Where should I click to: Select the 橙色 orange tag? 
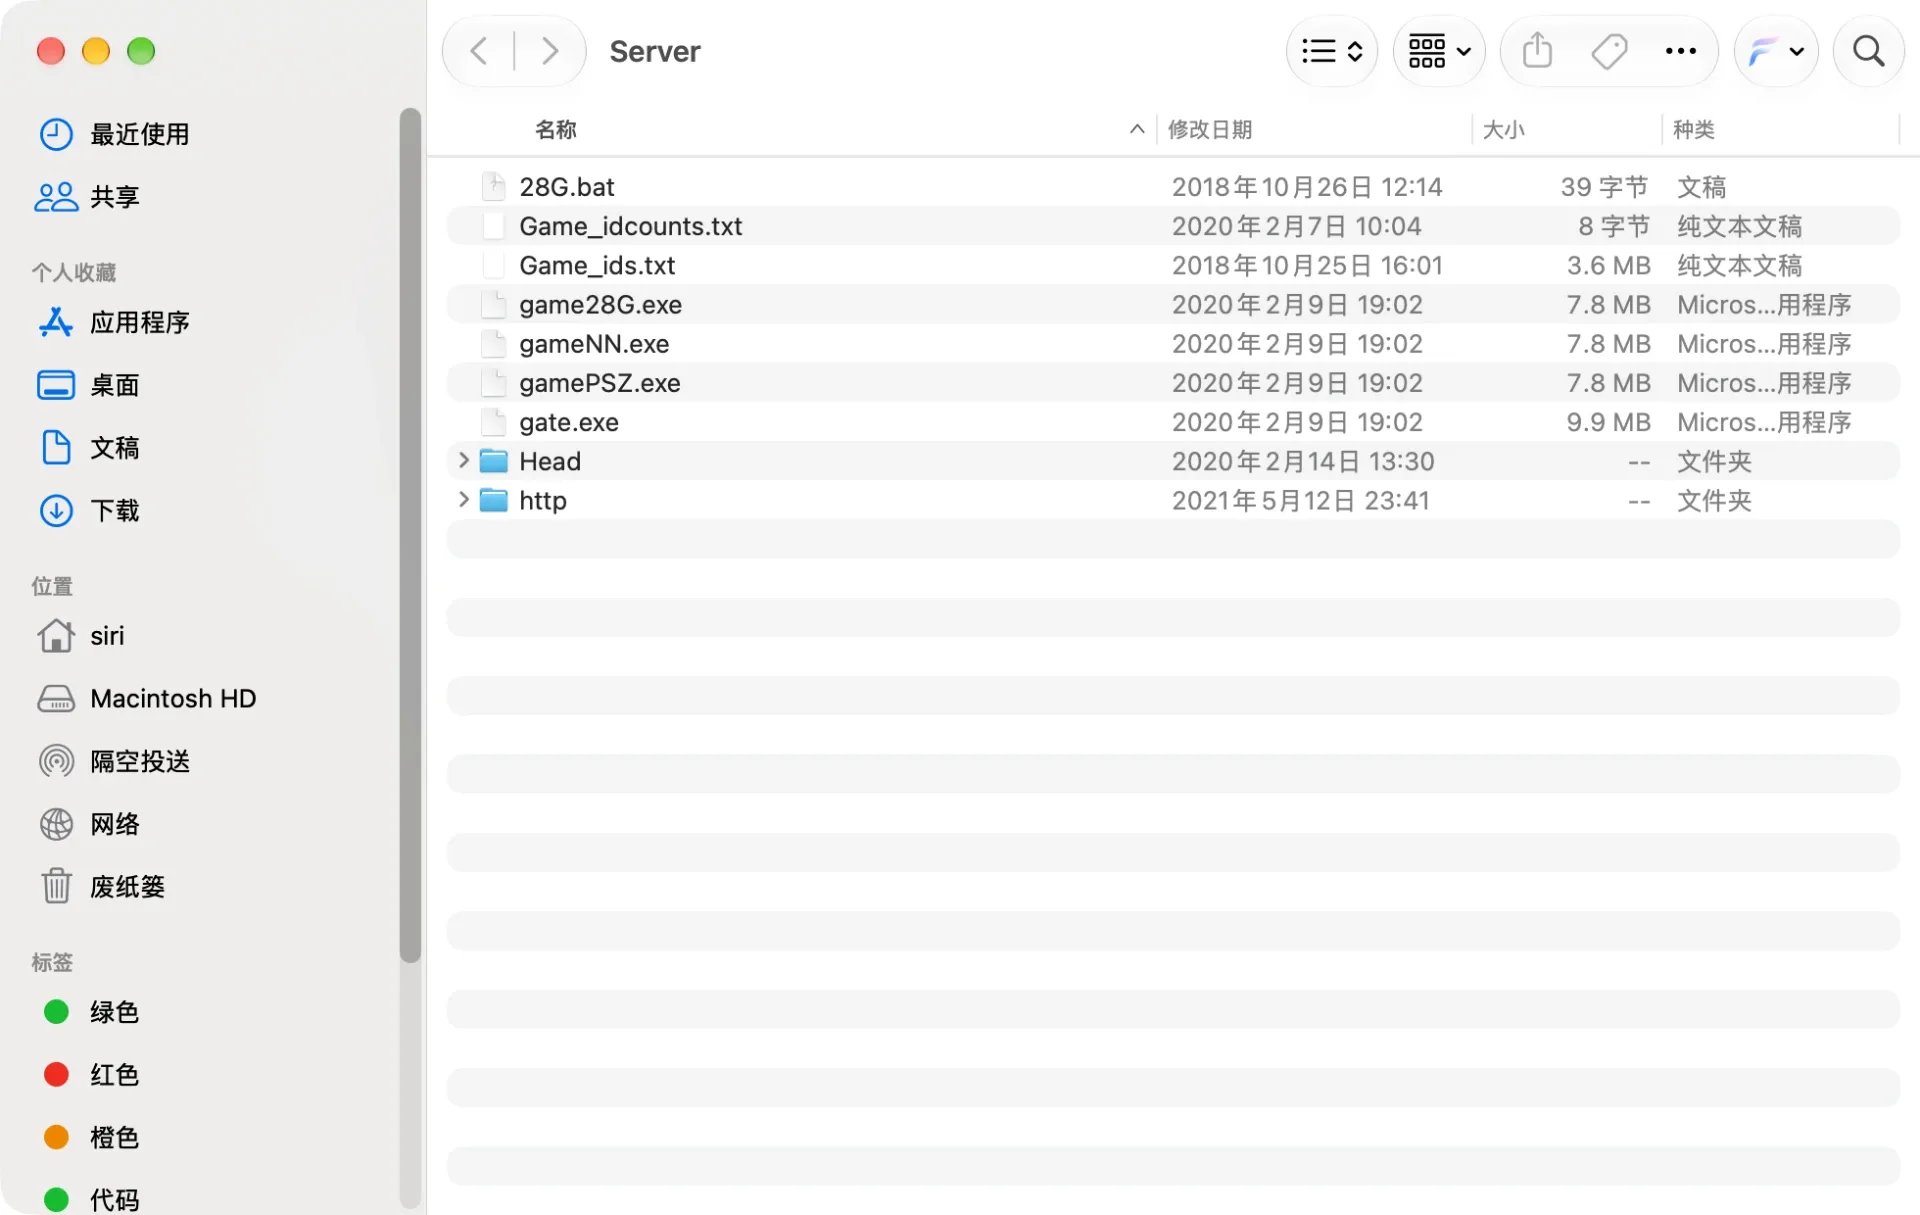point(91,1137)
